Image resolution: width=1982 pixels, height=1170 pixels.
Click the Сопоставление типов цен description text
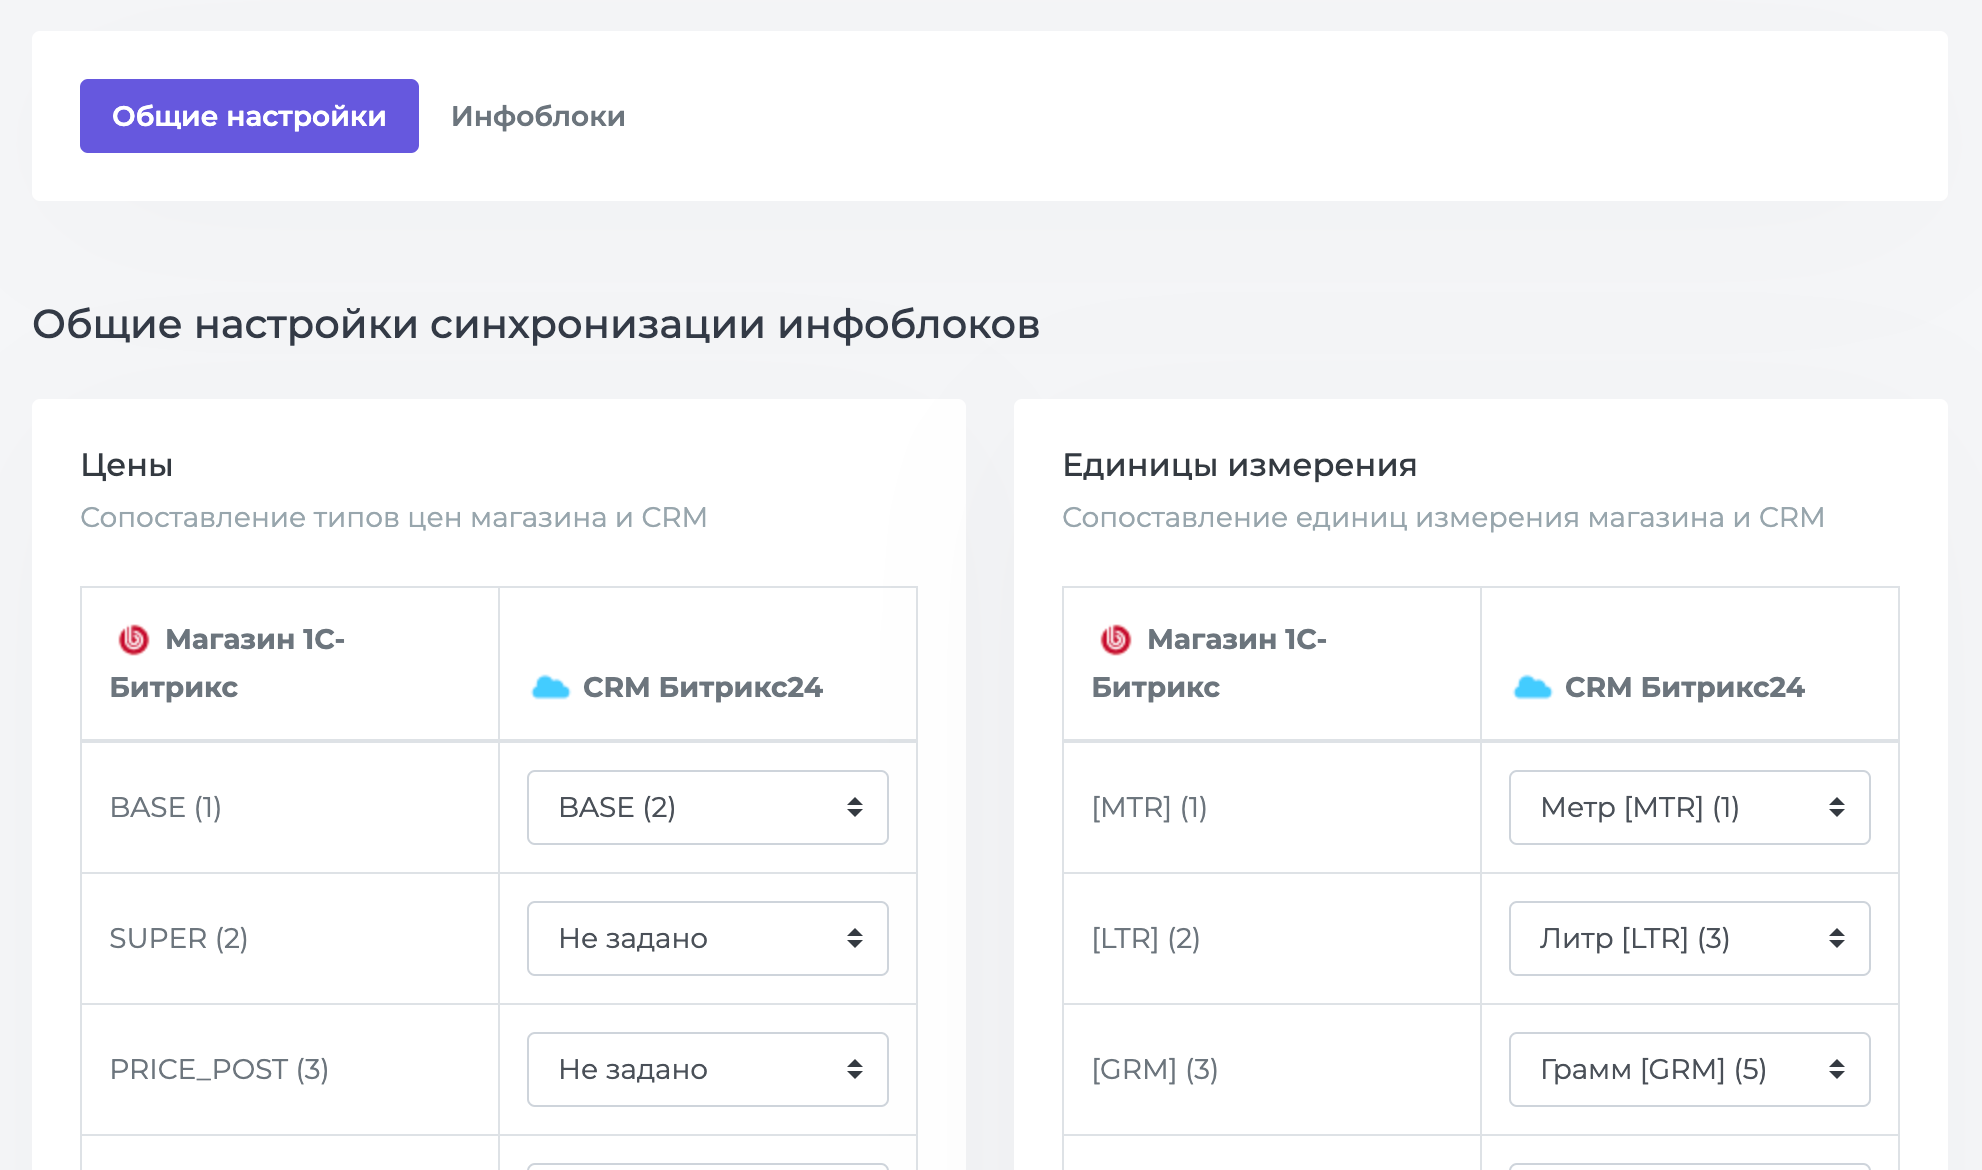point(394,517)
